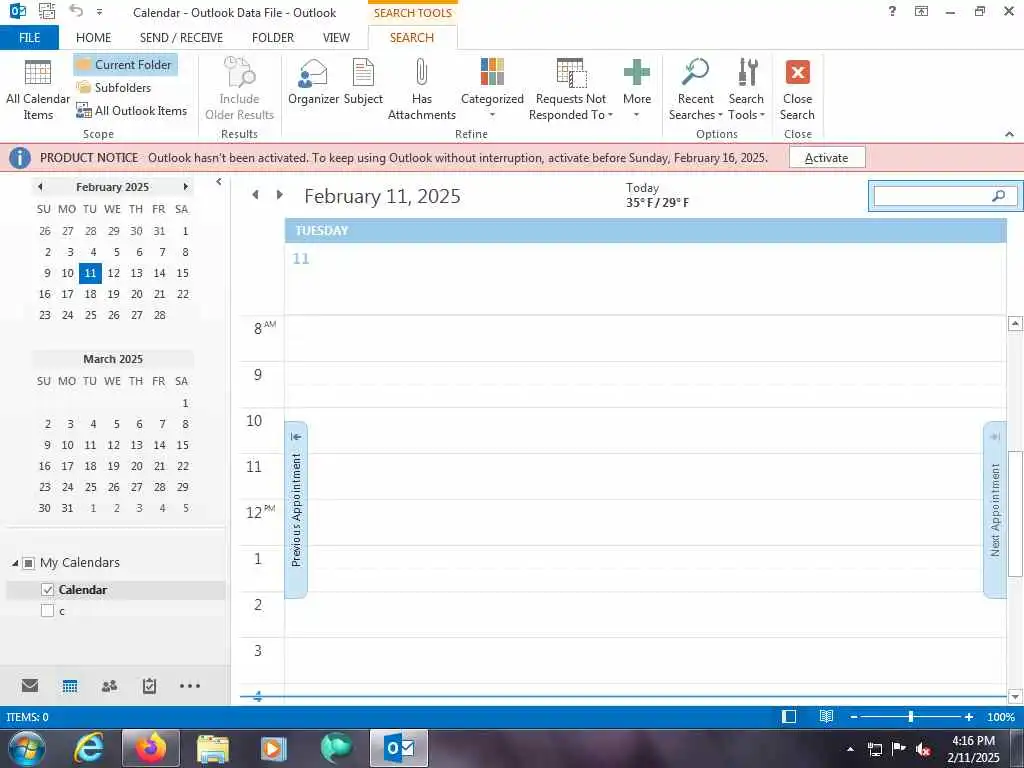Open Search Tools dropdown
The image size is (1024, 768).
[x=746, y=89]
